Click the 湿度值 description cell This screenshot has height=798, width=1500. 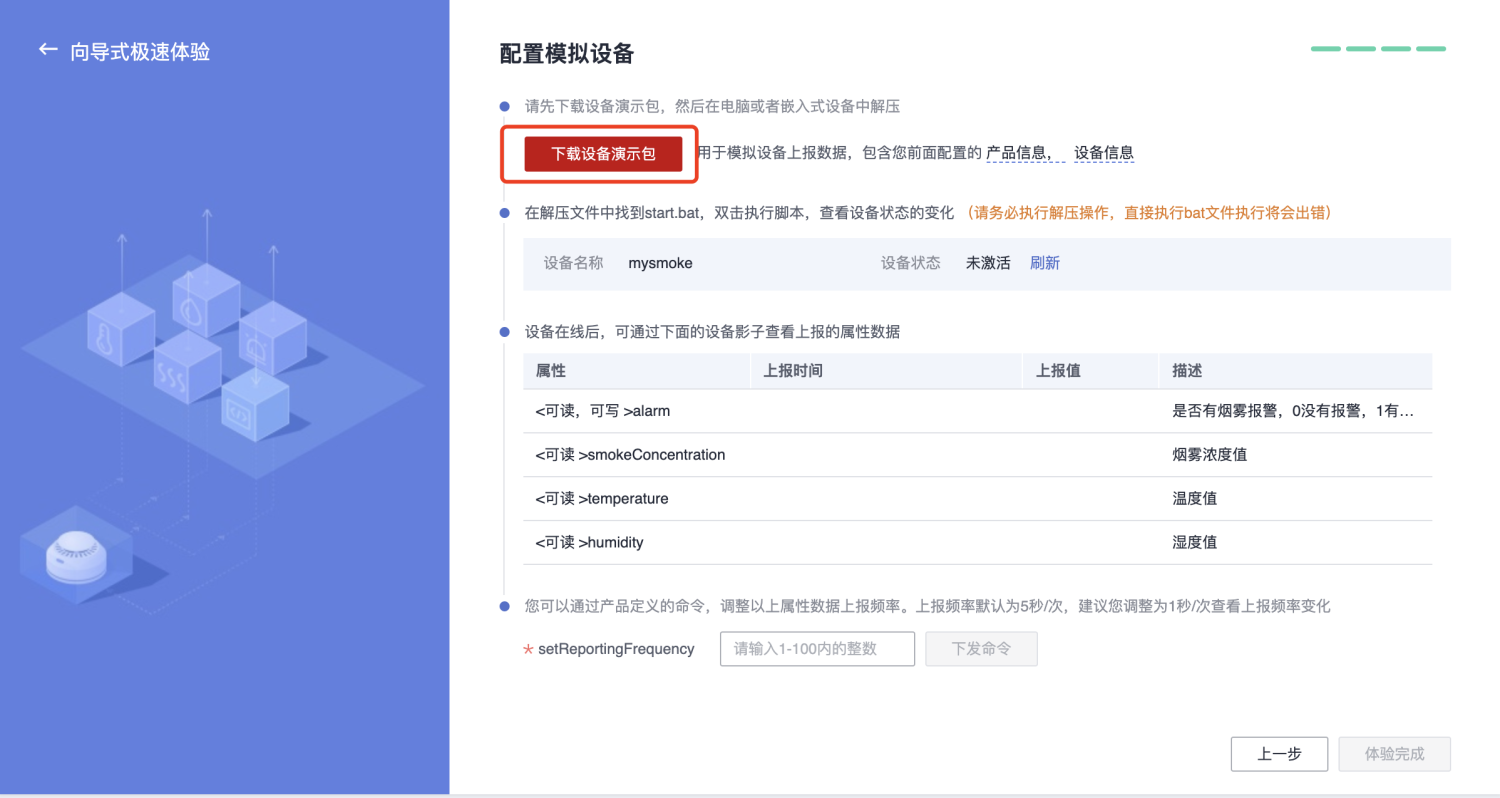1195,543
